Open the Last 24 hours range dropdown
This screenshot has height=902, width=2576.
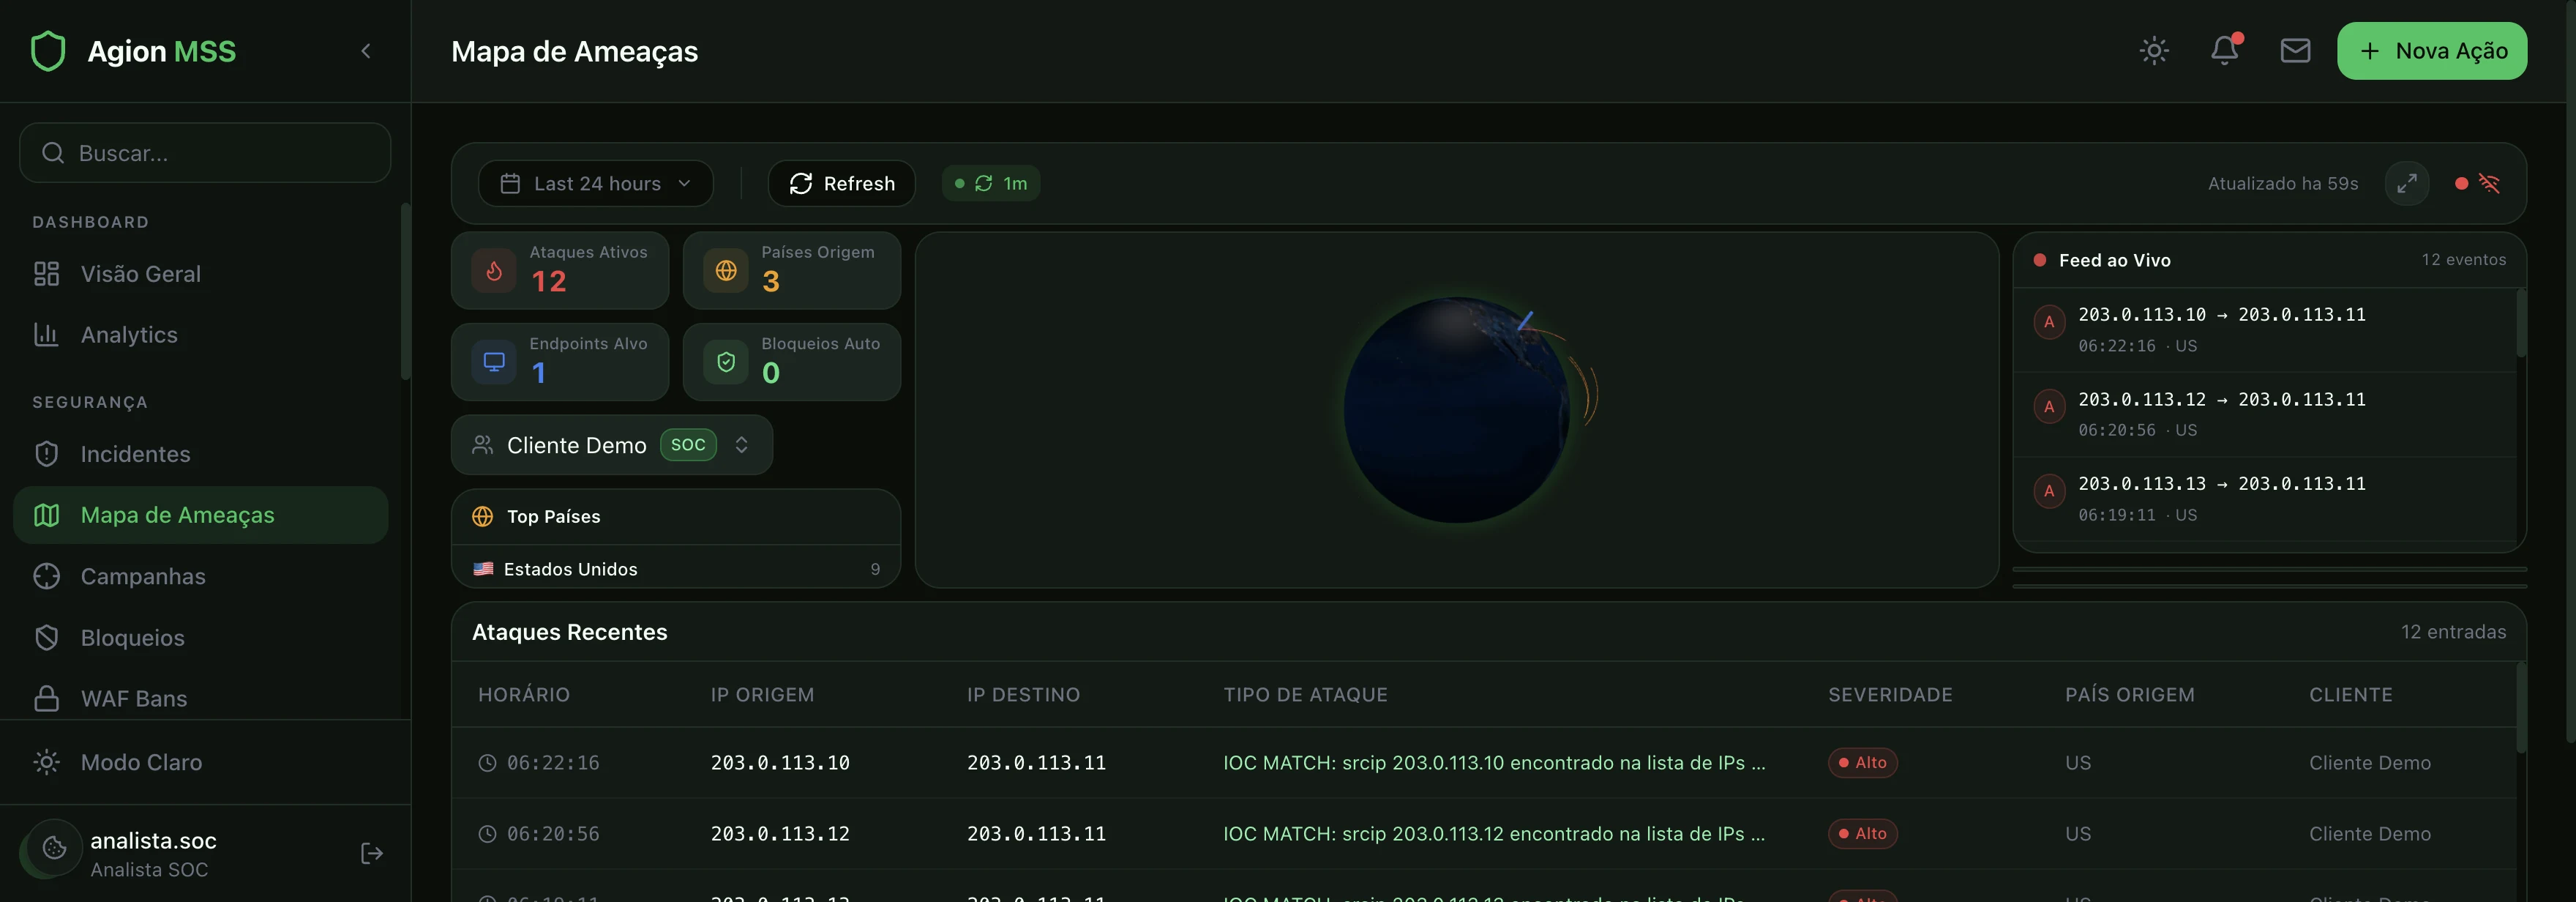pos(596,184)
